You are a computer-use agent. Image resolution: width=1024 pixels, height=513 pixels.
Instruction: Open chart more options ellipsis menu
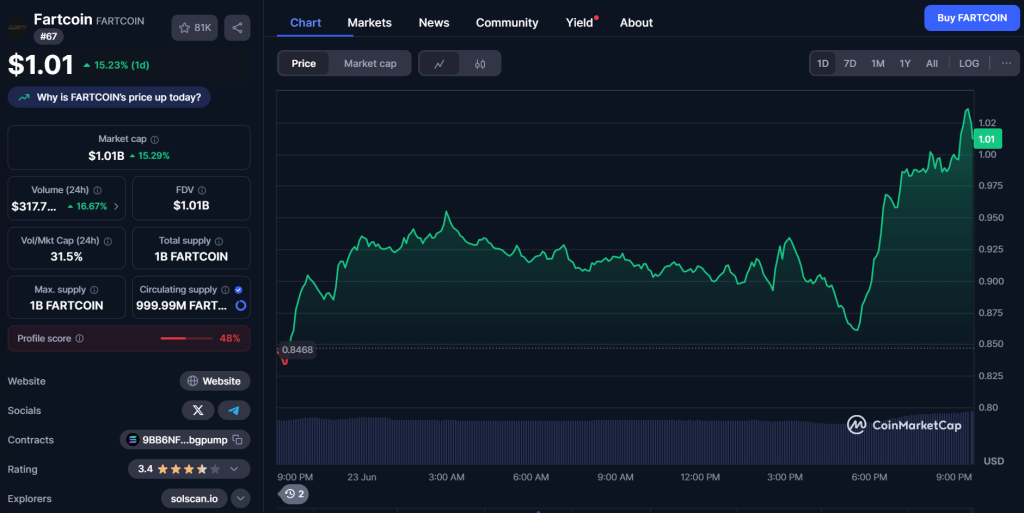click(x=1006, y=63)
